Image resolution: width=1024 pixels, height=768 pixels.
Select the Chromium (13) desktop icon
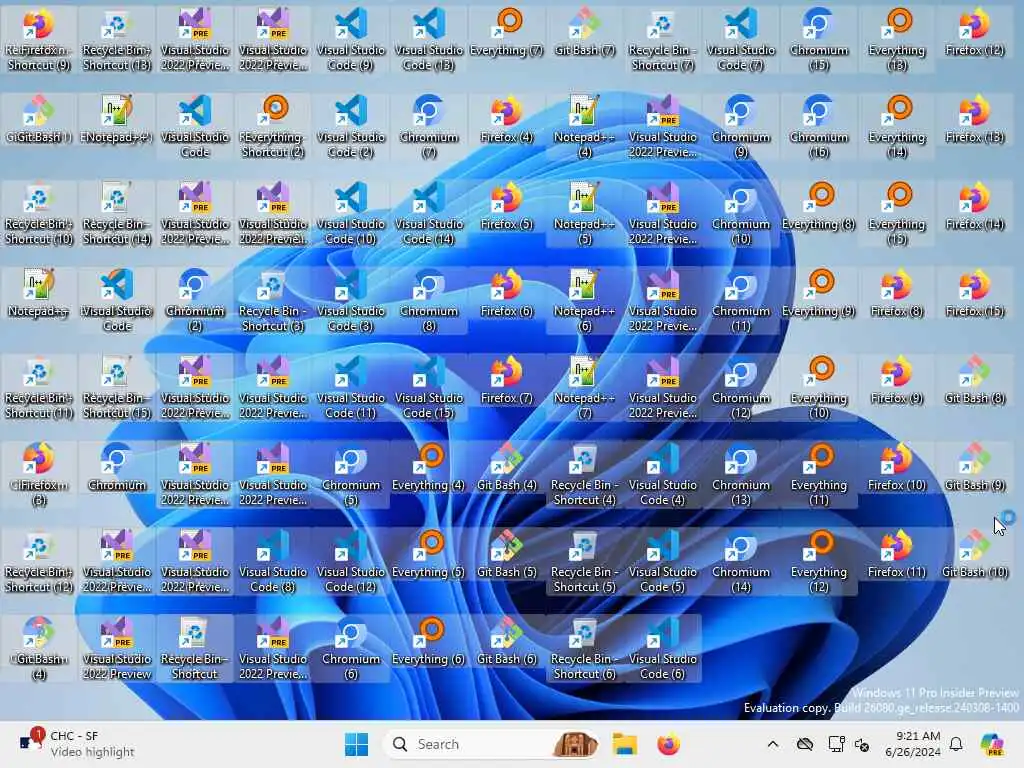[x=741, y=474]
